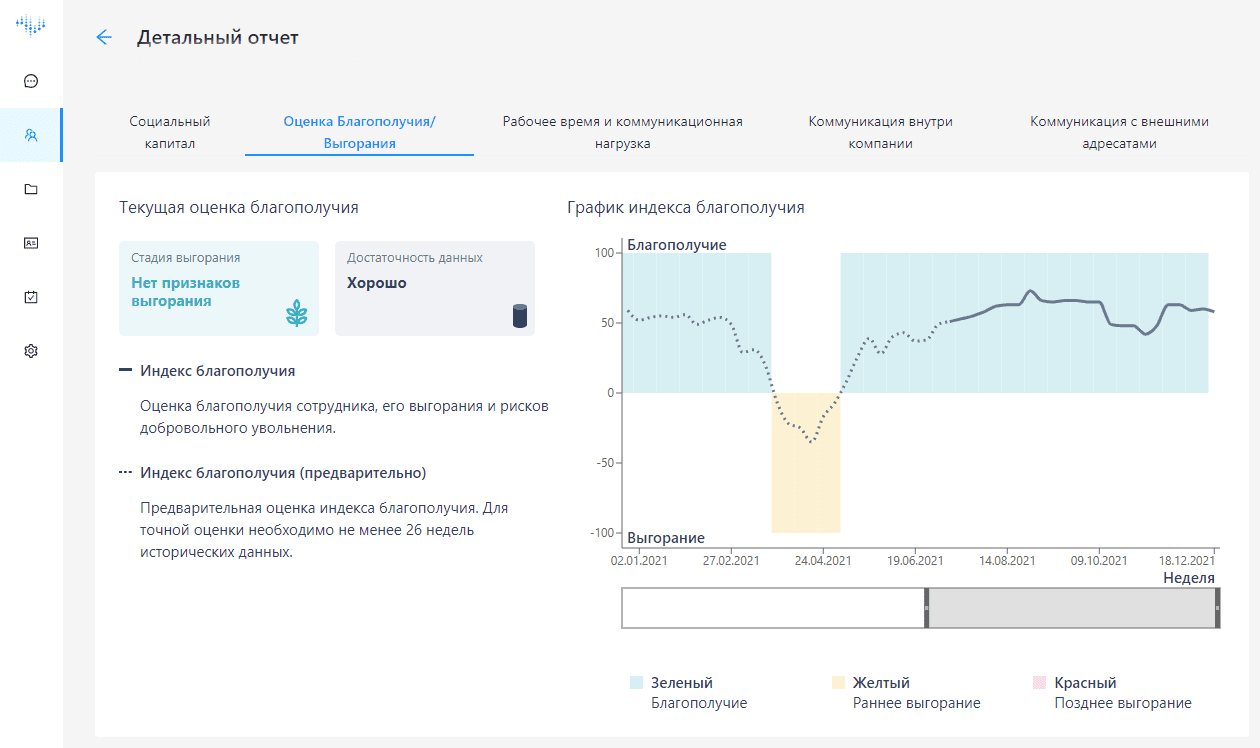Select the employees people icon in sidebar
This screenshot has width=1260, height=748.
pyautogui.click(x=31, y=135)
